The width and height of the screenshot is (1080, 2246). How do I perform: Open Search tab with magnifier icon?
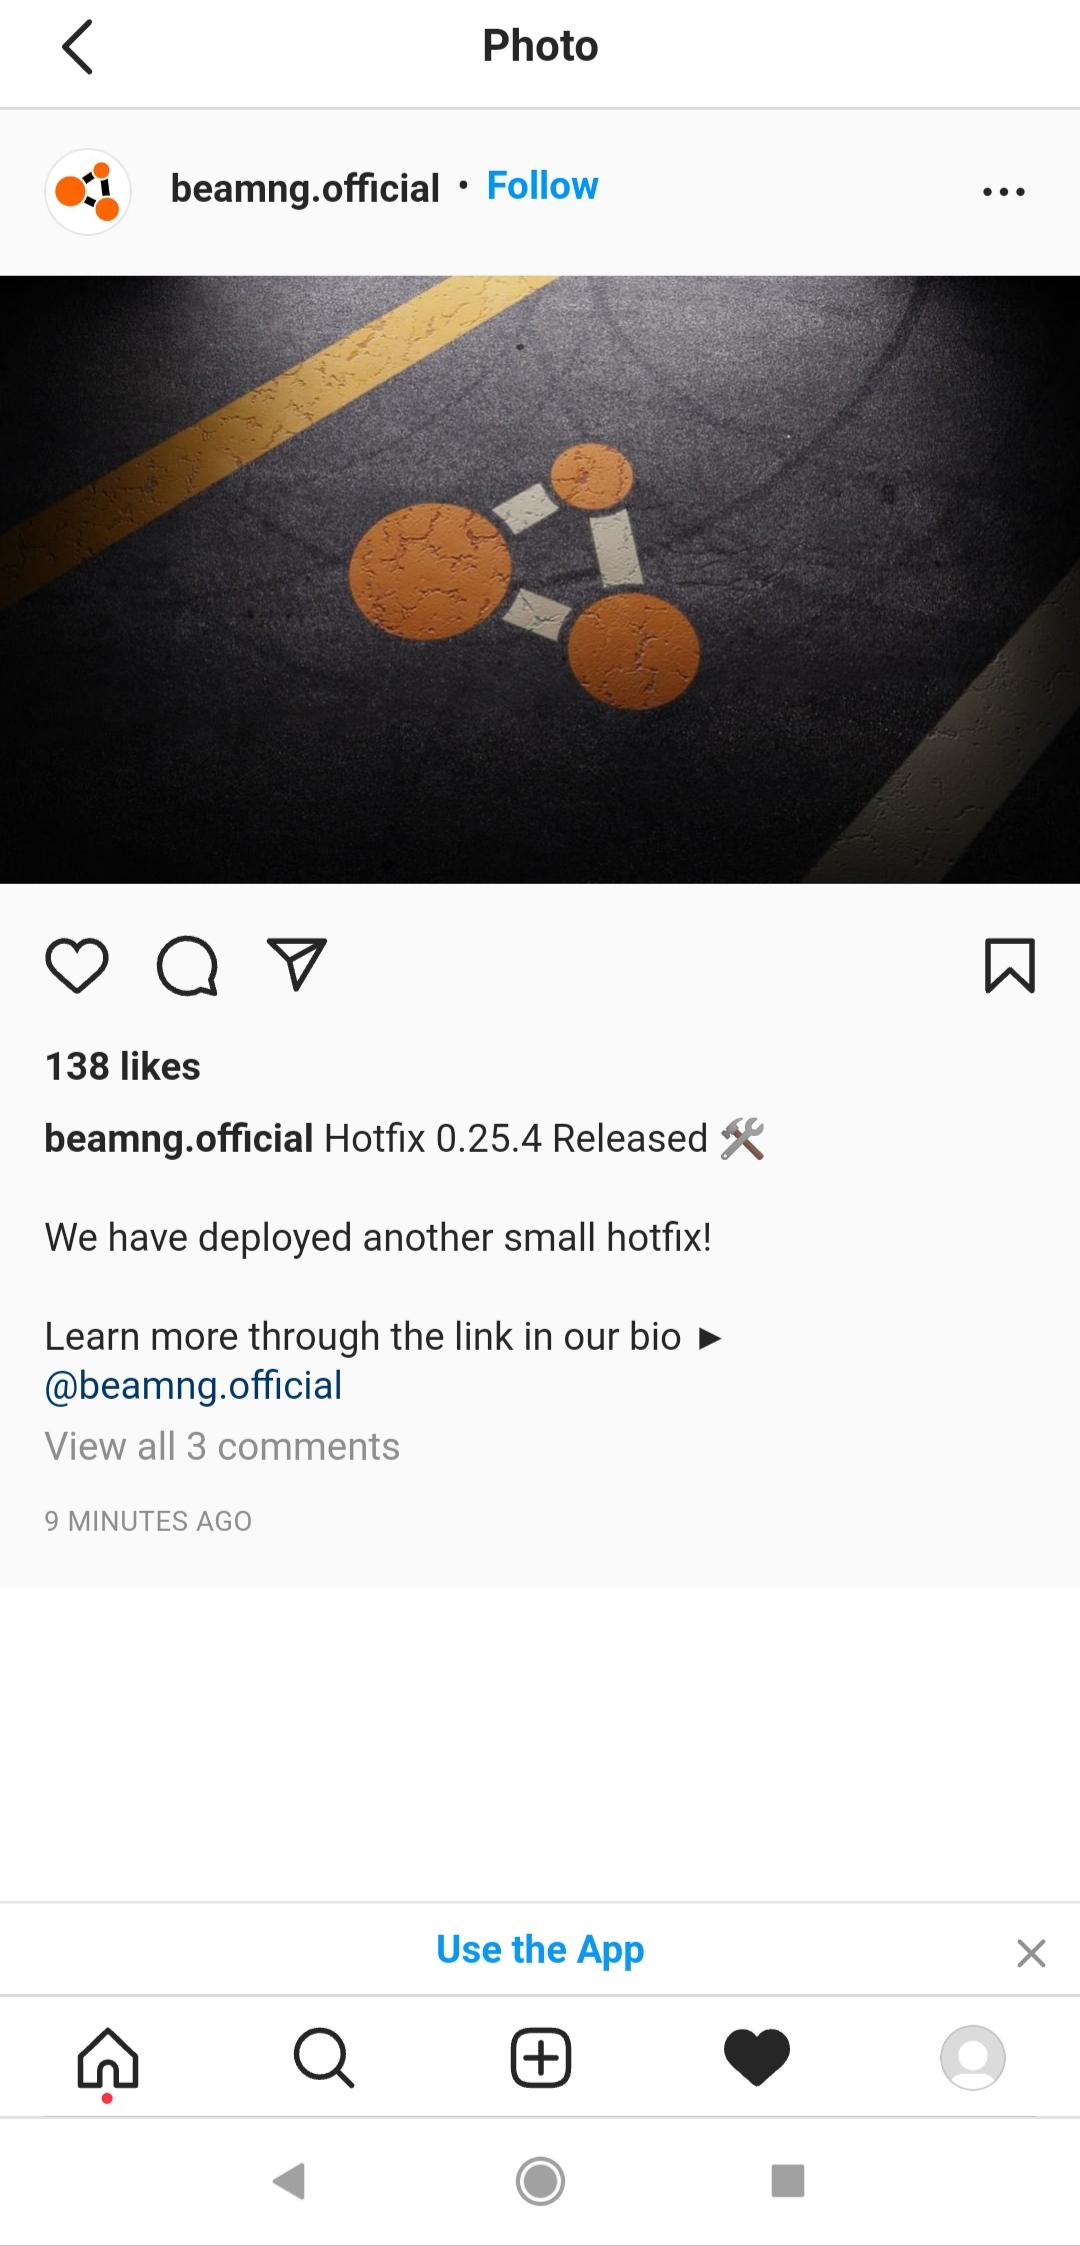[x=324, y=2058]
